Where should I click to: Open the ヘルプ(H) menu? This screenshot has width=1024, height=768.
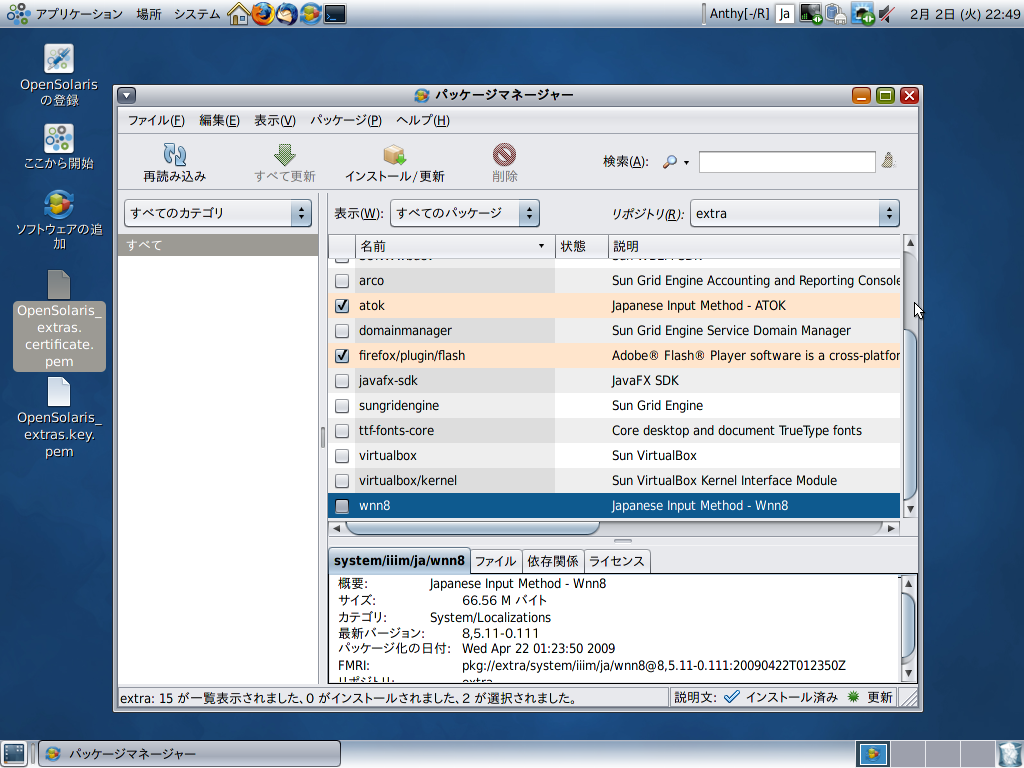(423, 120)
